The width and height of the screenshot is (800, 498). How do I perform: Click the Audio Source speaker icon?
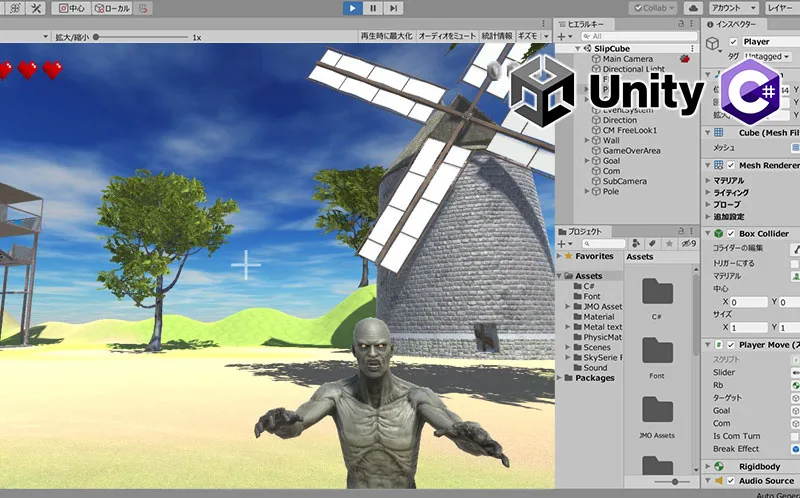point(718,481)
